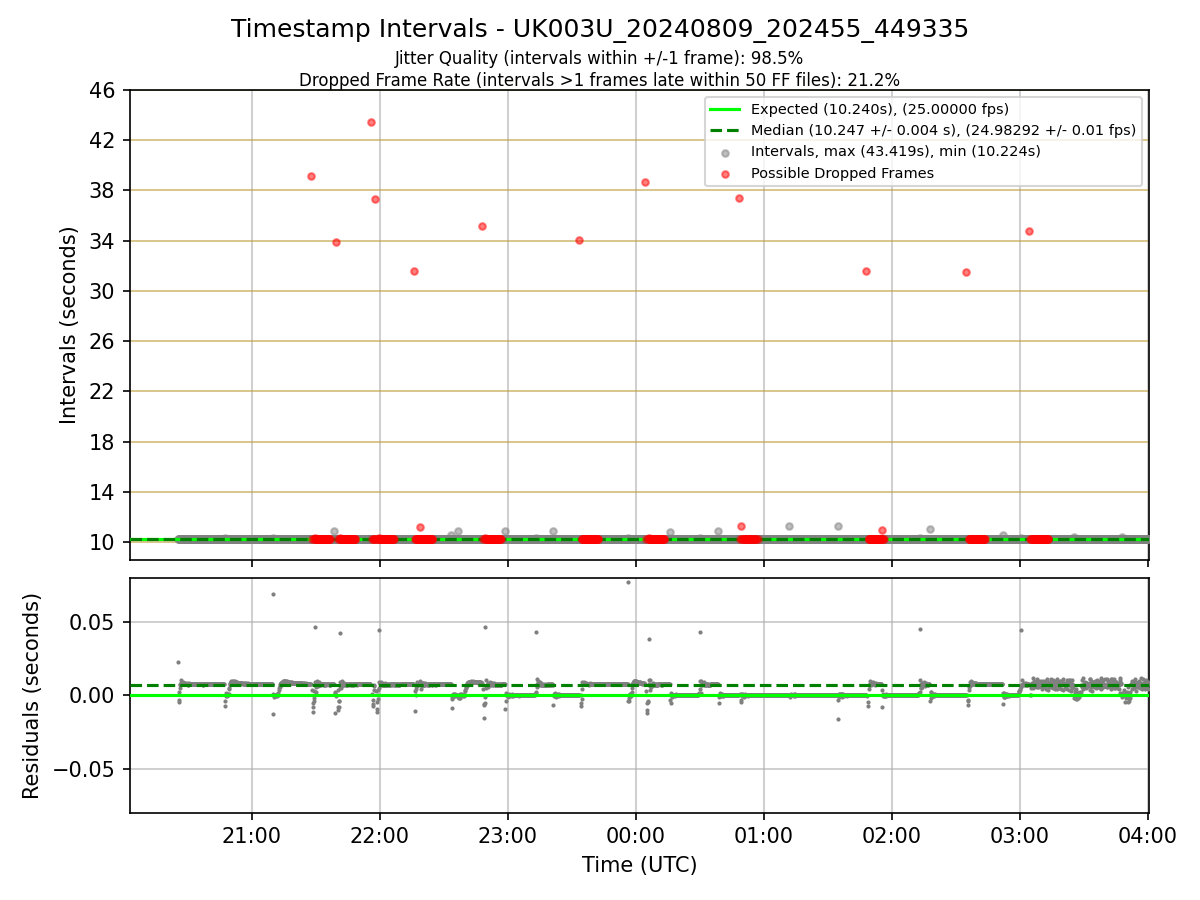This screenshot has width=1200, height=900.
Task: Click the highest red point near 43 seconds
Action: click(x=371, y=122)
